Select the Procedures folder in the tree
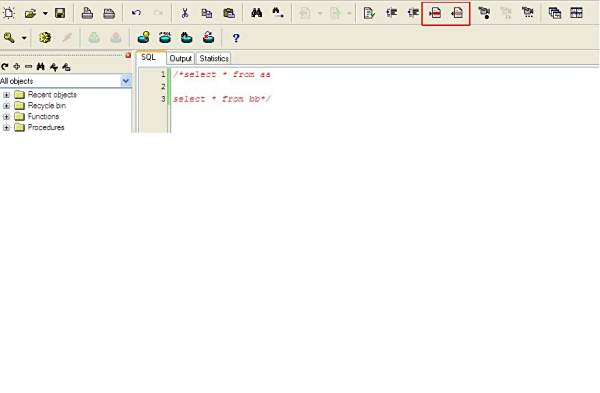 click(x=46, y=127)
